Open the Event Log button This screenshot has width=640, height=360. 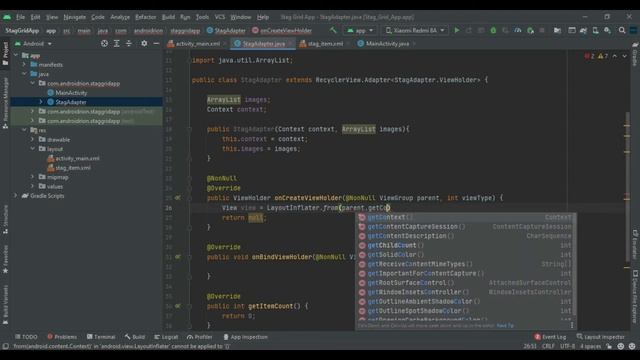tap(550, 337)
